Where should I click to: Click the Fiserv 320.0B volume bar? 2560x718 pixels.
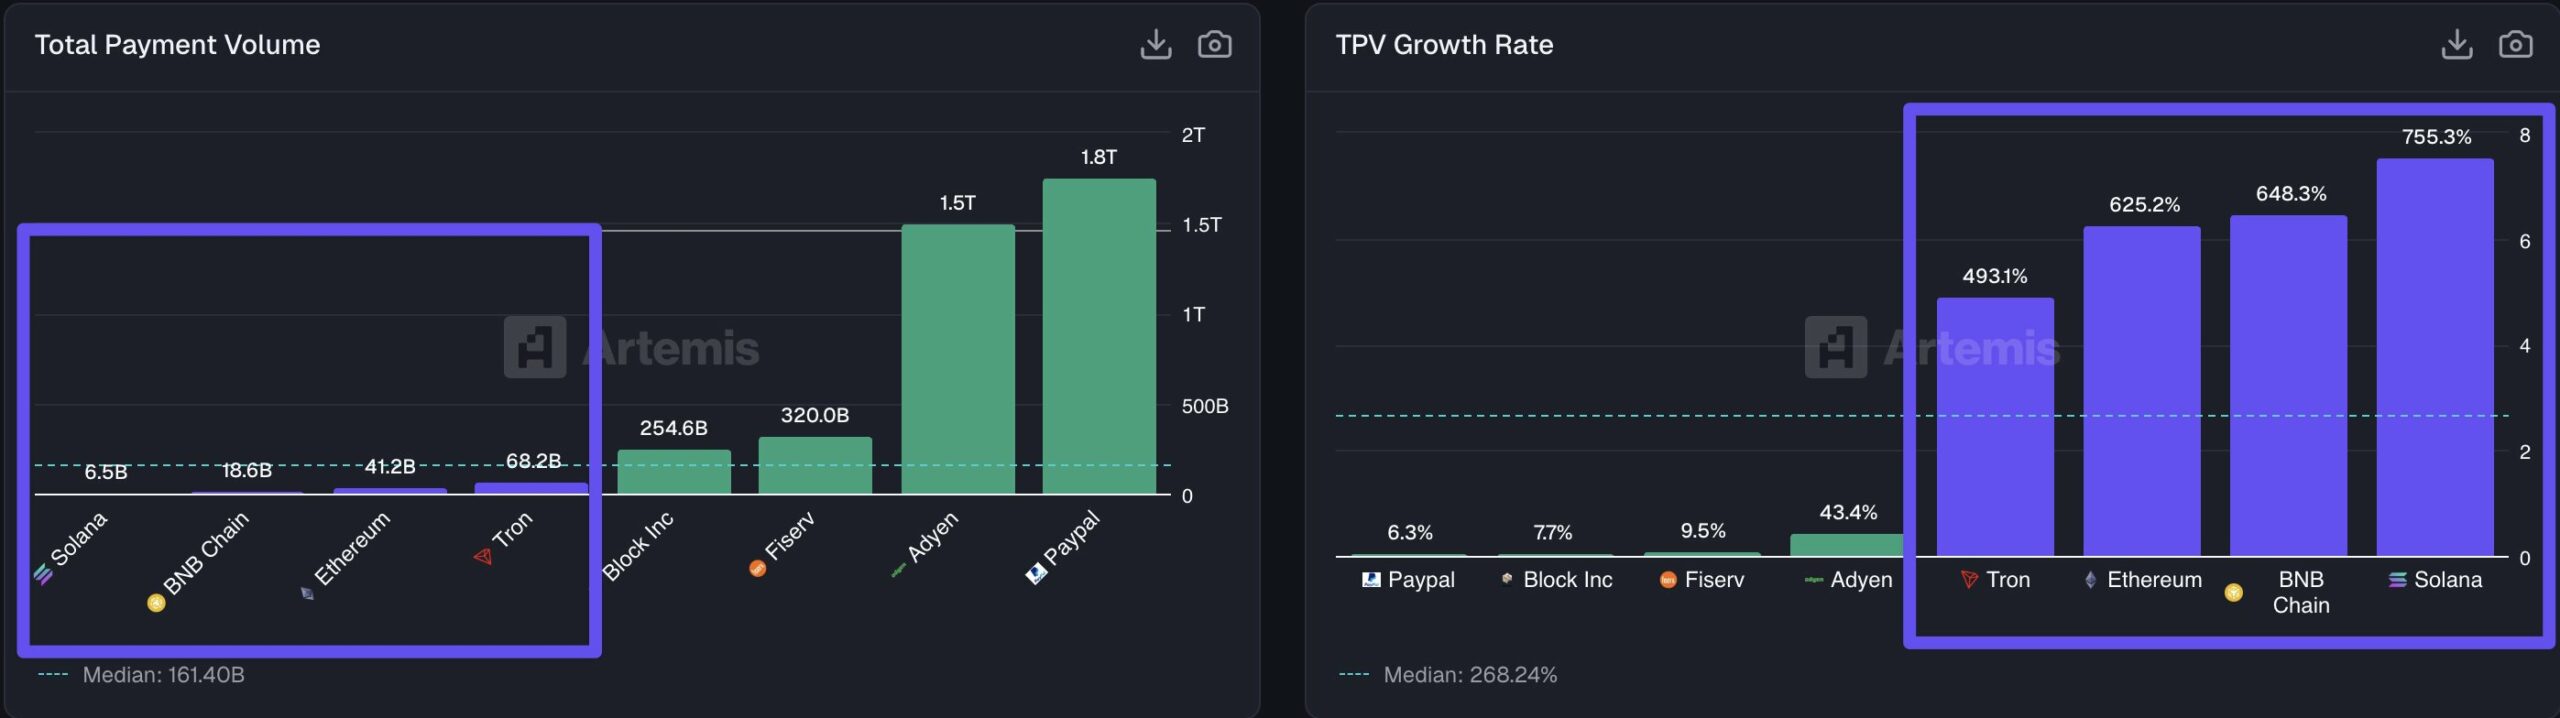tap(815, 466)
